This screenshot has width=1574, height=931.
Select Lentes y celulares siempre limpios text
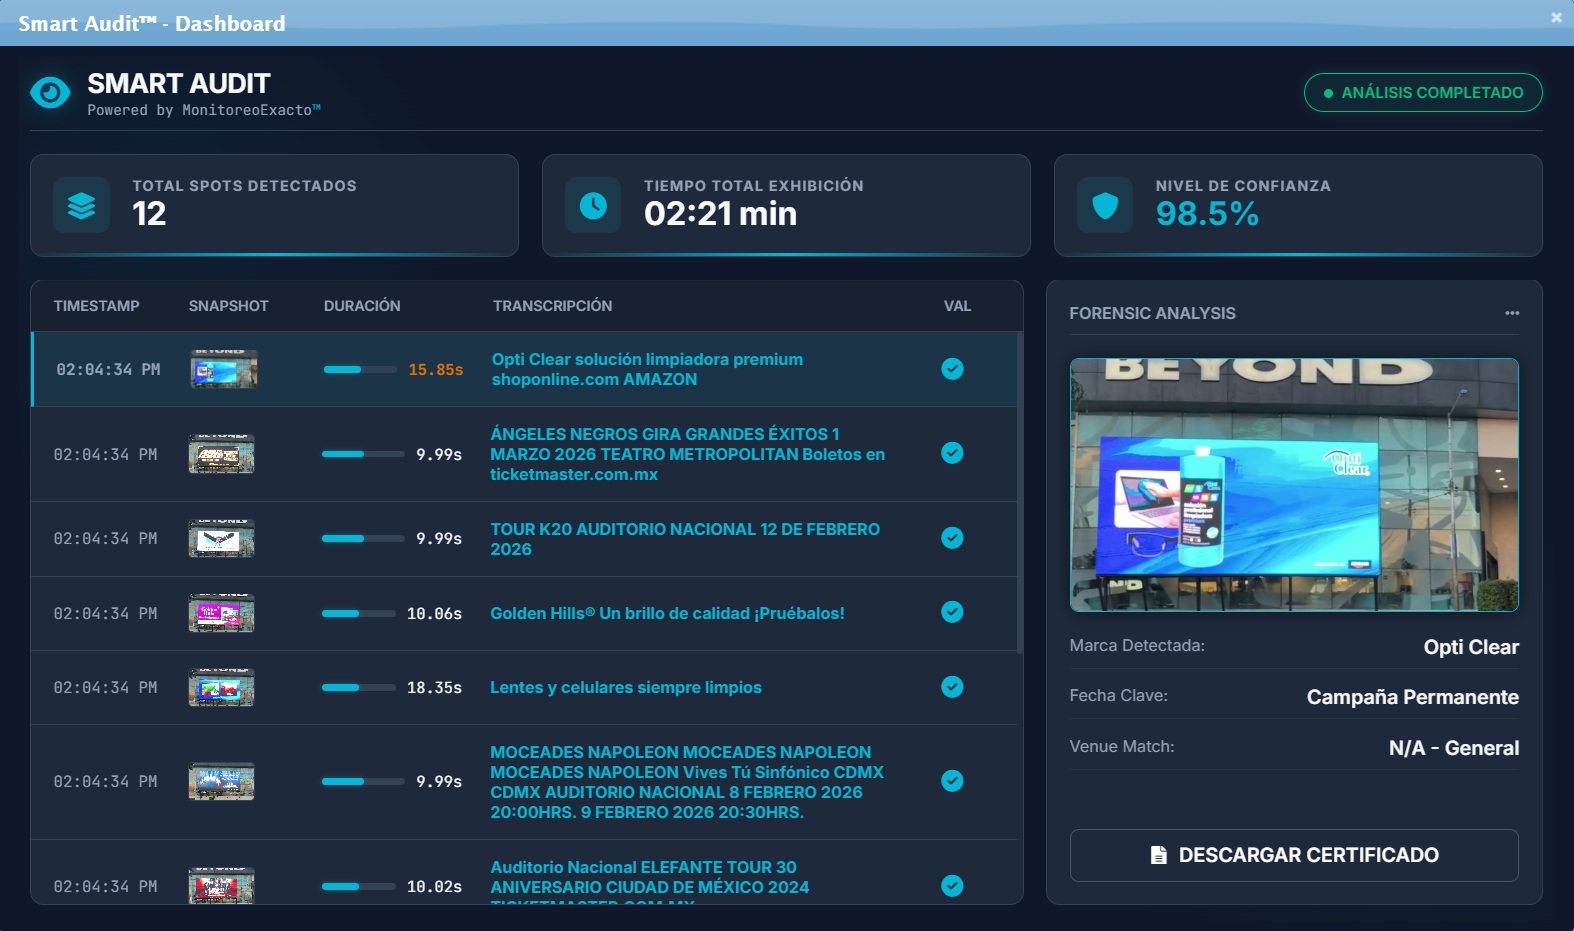point(626,687)
